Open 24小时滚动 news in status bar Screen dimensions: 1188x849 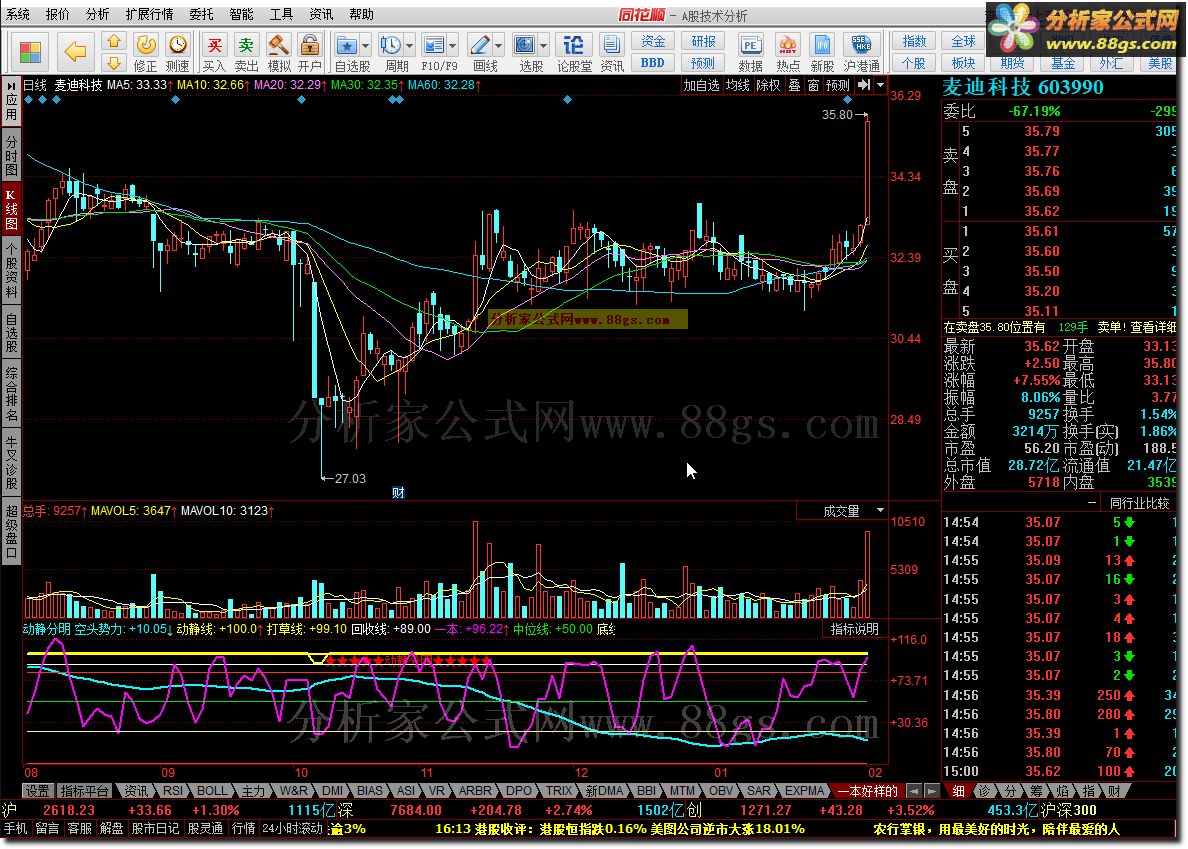(x=292, y=829)
